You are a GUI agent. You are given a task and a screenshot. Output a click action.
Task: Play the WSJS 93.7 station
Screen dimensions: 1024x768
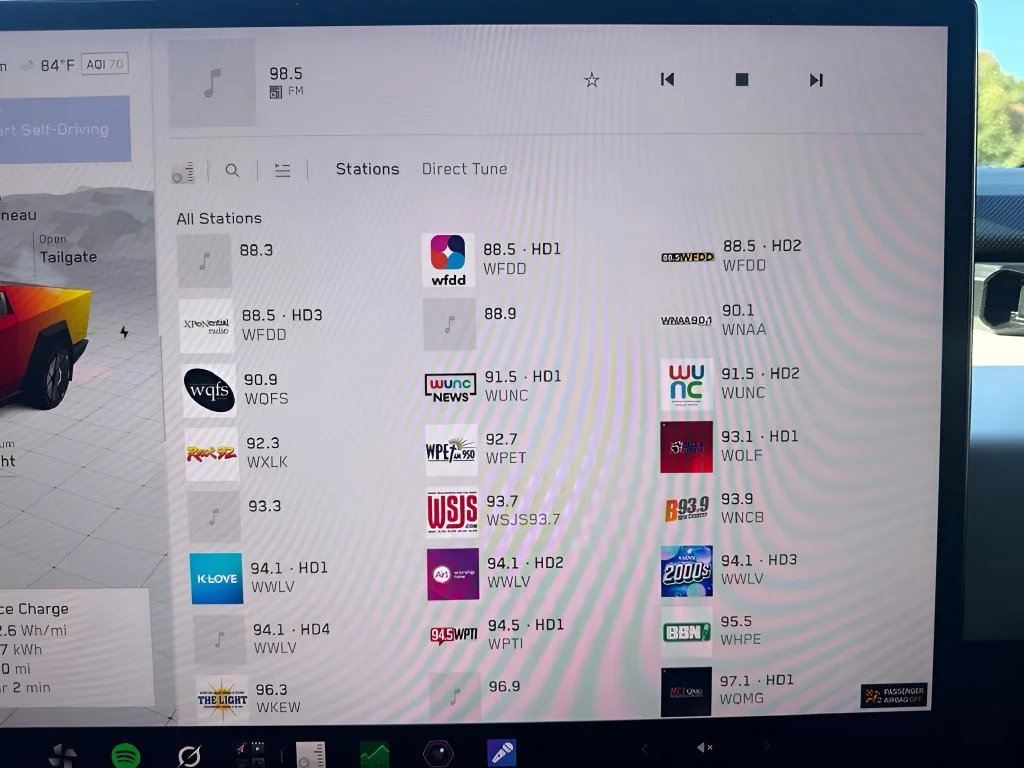pyautogui.click(x=494, y=511)
